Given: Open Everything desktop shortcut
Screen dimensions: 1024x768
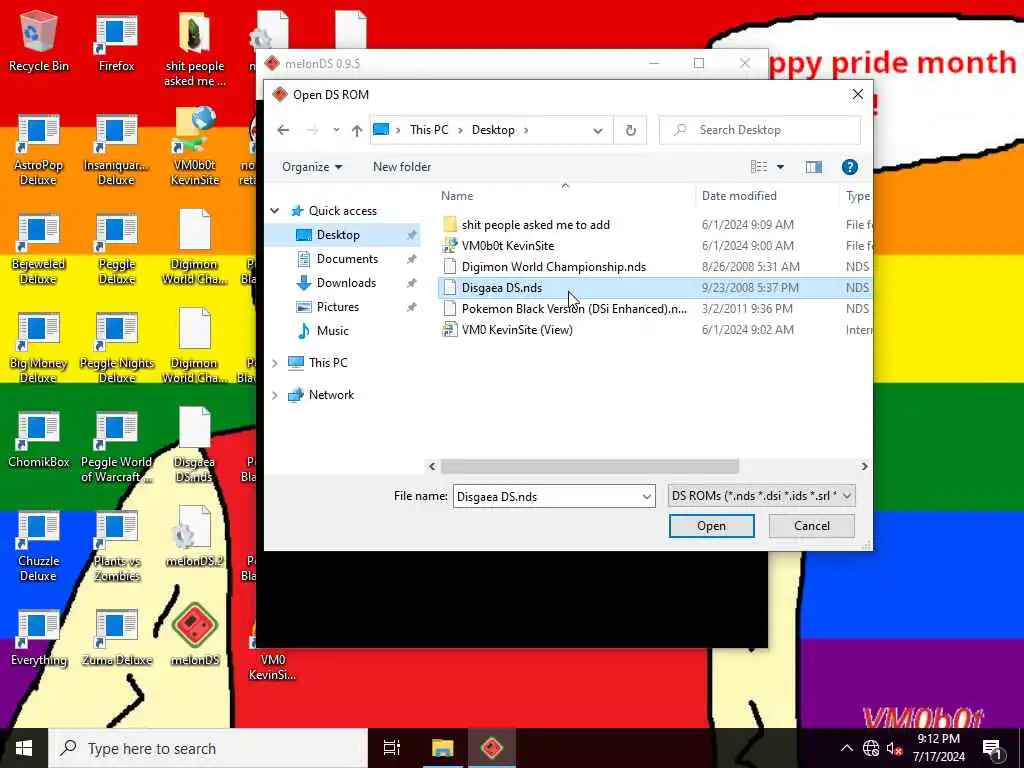Looking at the screenshot, I should tap(39, 639).
